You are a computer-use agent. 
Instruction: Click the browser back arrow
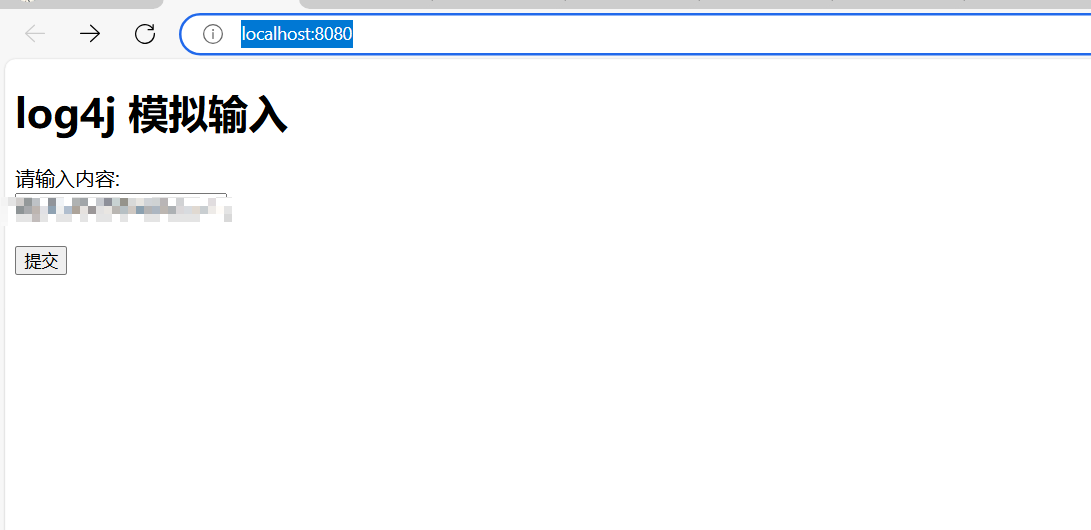point(35,33)
